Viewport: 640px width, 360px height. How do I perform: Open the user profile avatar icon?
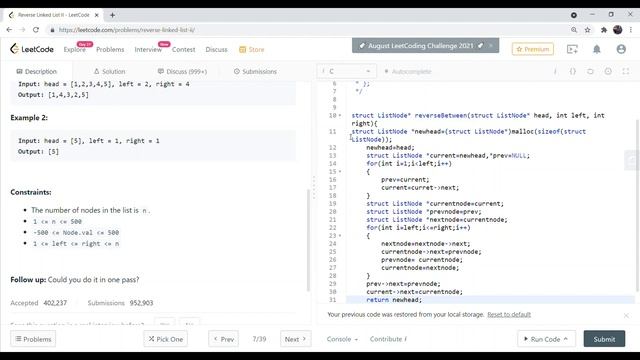621,49
